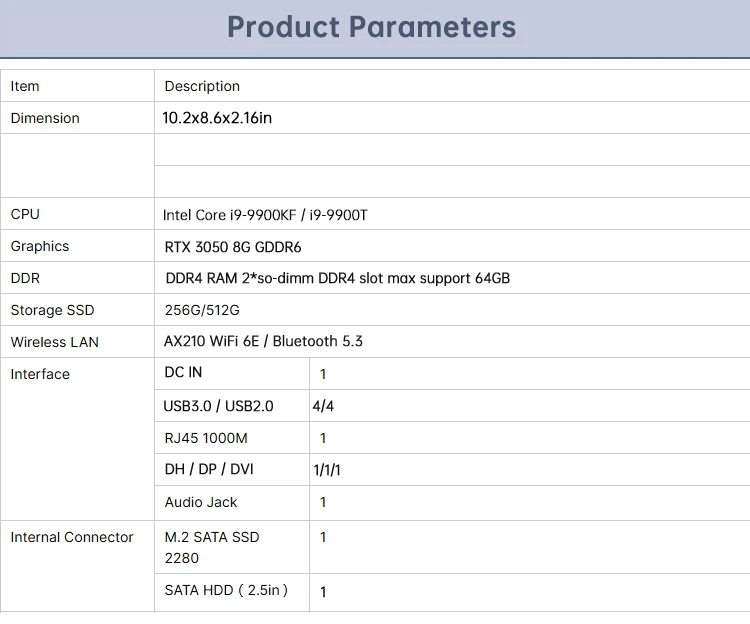Click the Product Parameters heading
The width and height of the screenshot is (750, 624).
(372, 27)
